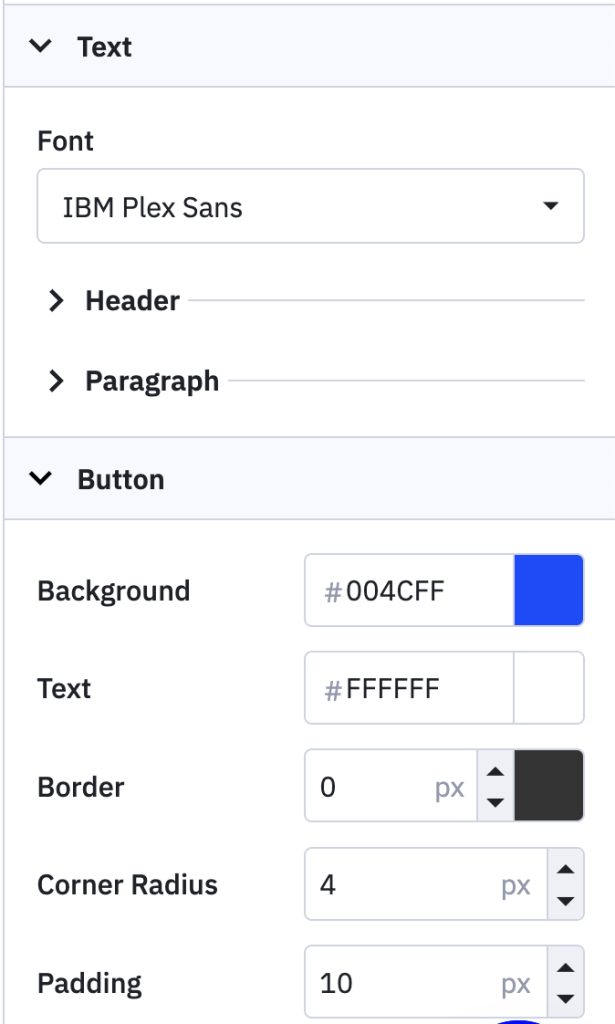
Task: Click the blue button Background color swatch
Action: coord(548,591)
